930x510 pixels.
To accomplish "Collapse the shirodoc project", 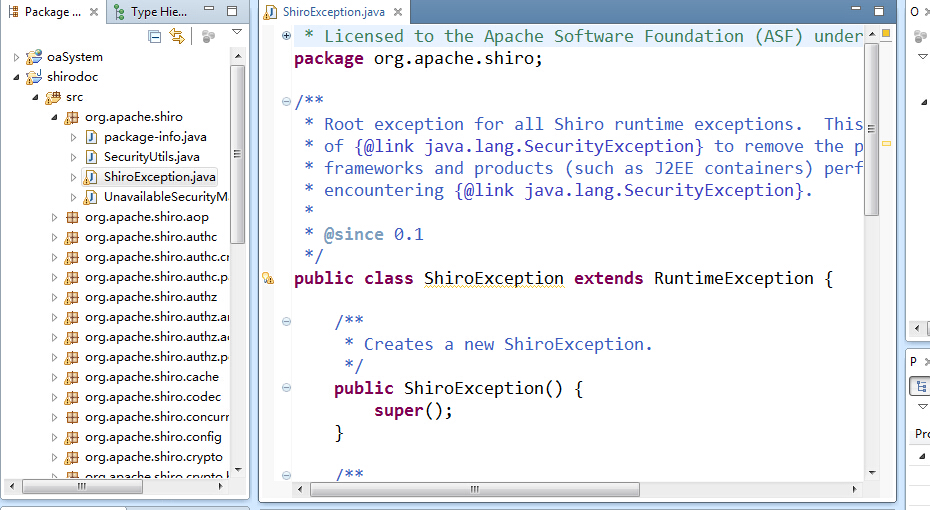I will pyautogui.click(x=16, y=77).
